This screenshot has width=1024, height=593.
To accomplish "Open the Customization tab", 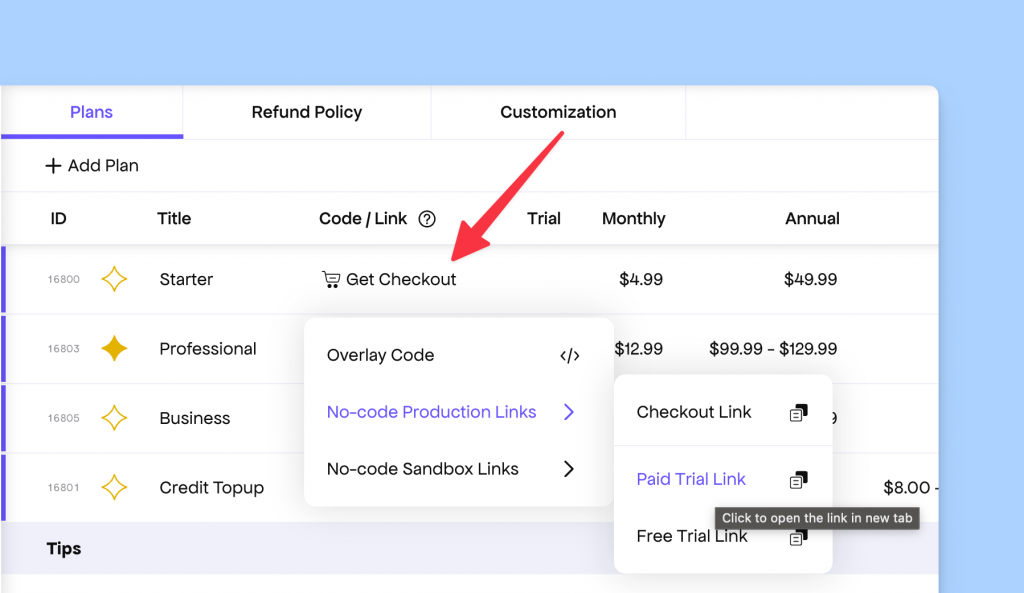I will click(557, 112).
